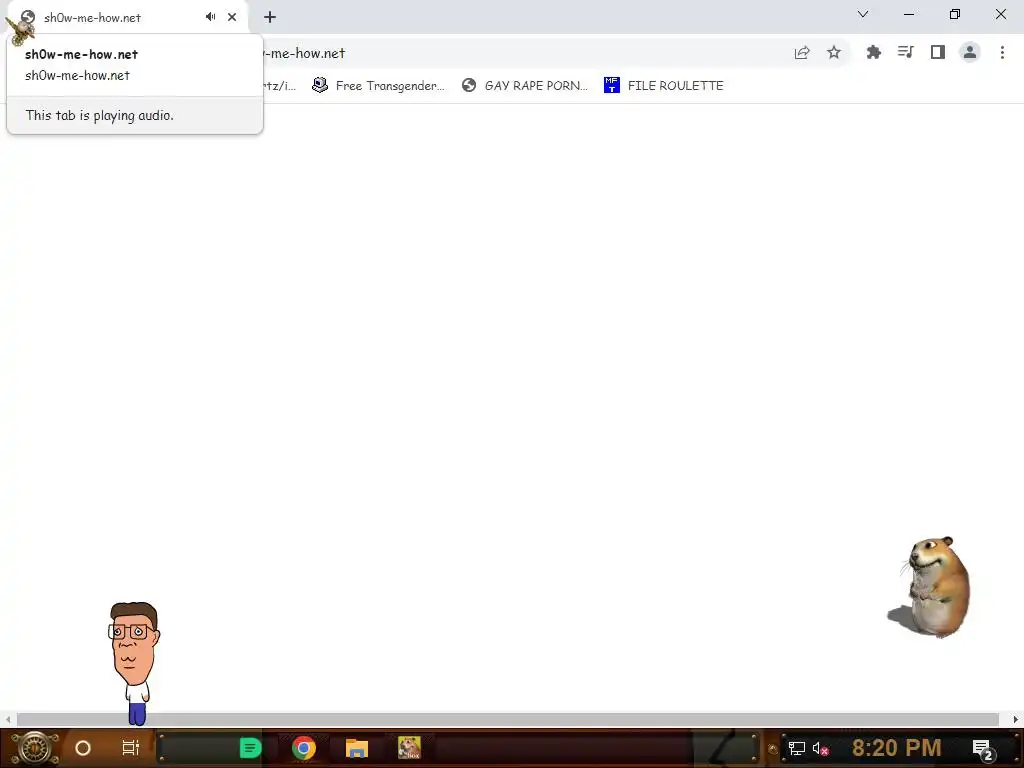Switch to Chrome on the taskbar
The height and width of the screenshot is (768, 1024).
click(x=304, y=748)
